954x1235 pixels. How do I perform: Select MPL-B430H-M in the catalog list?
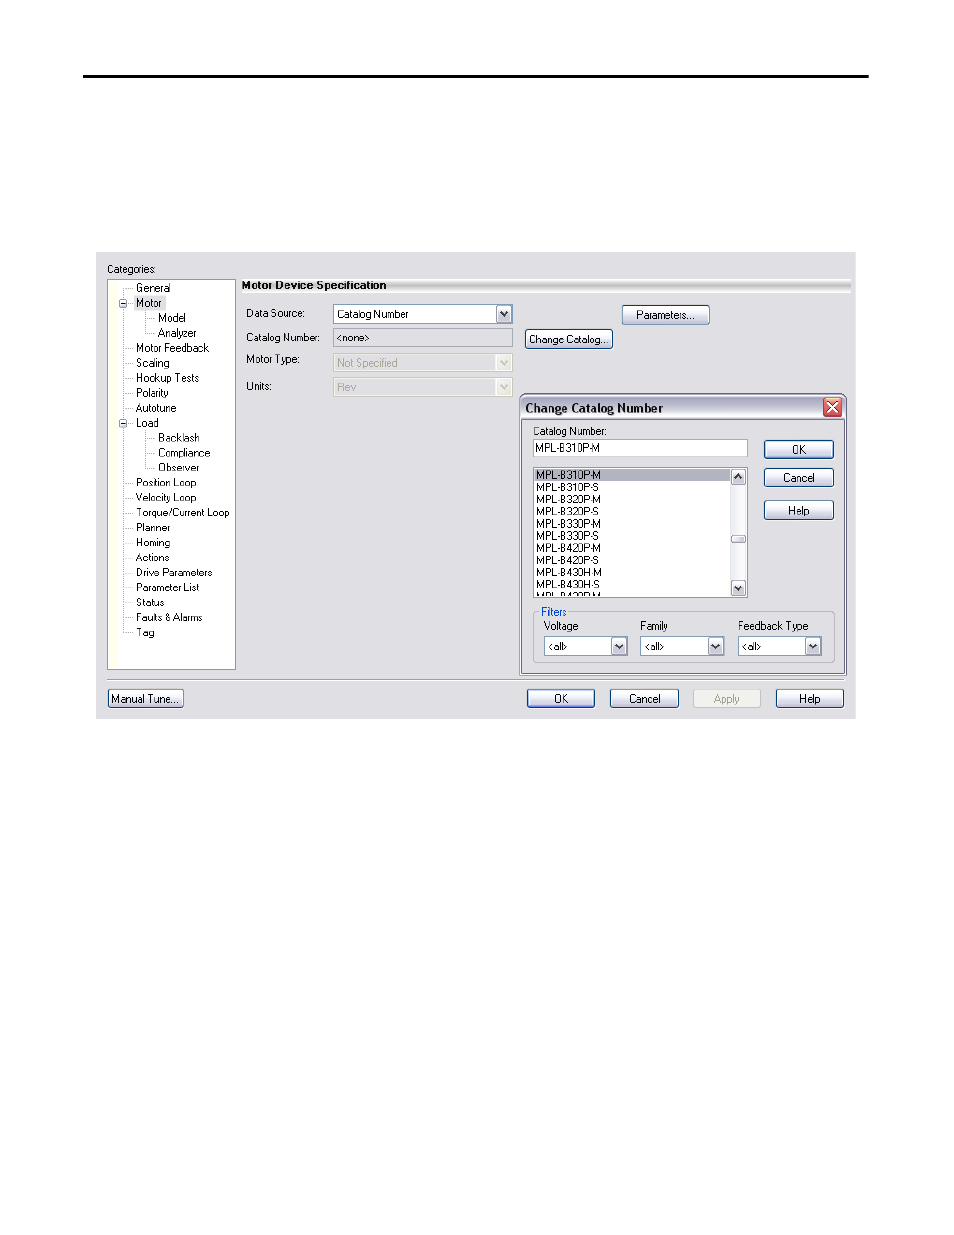632,572
